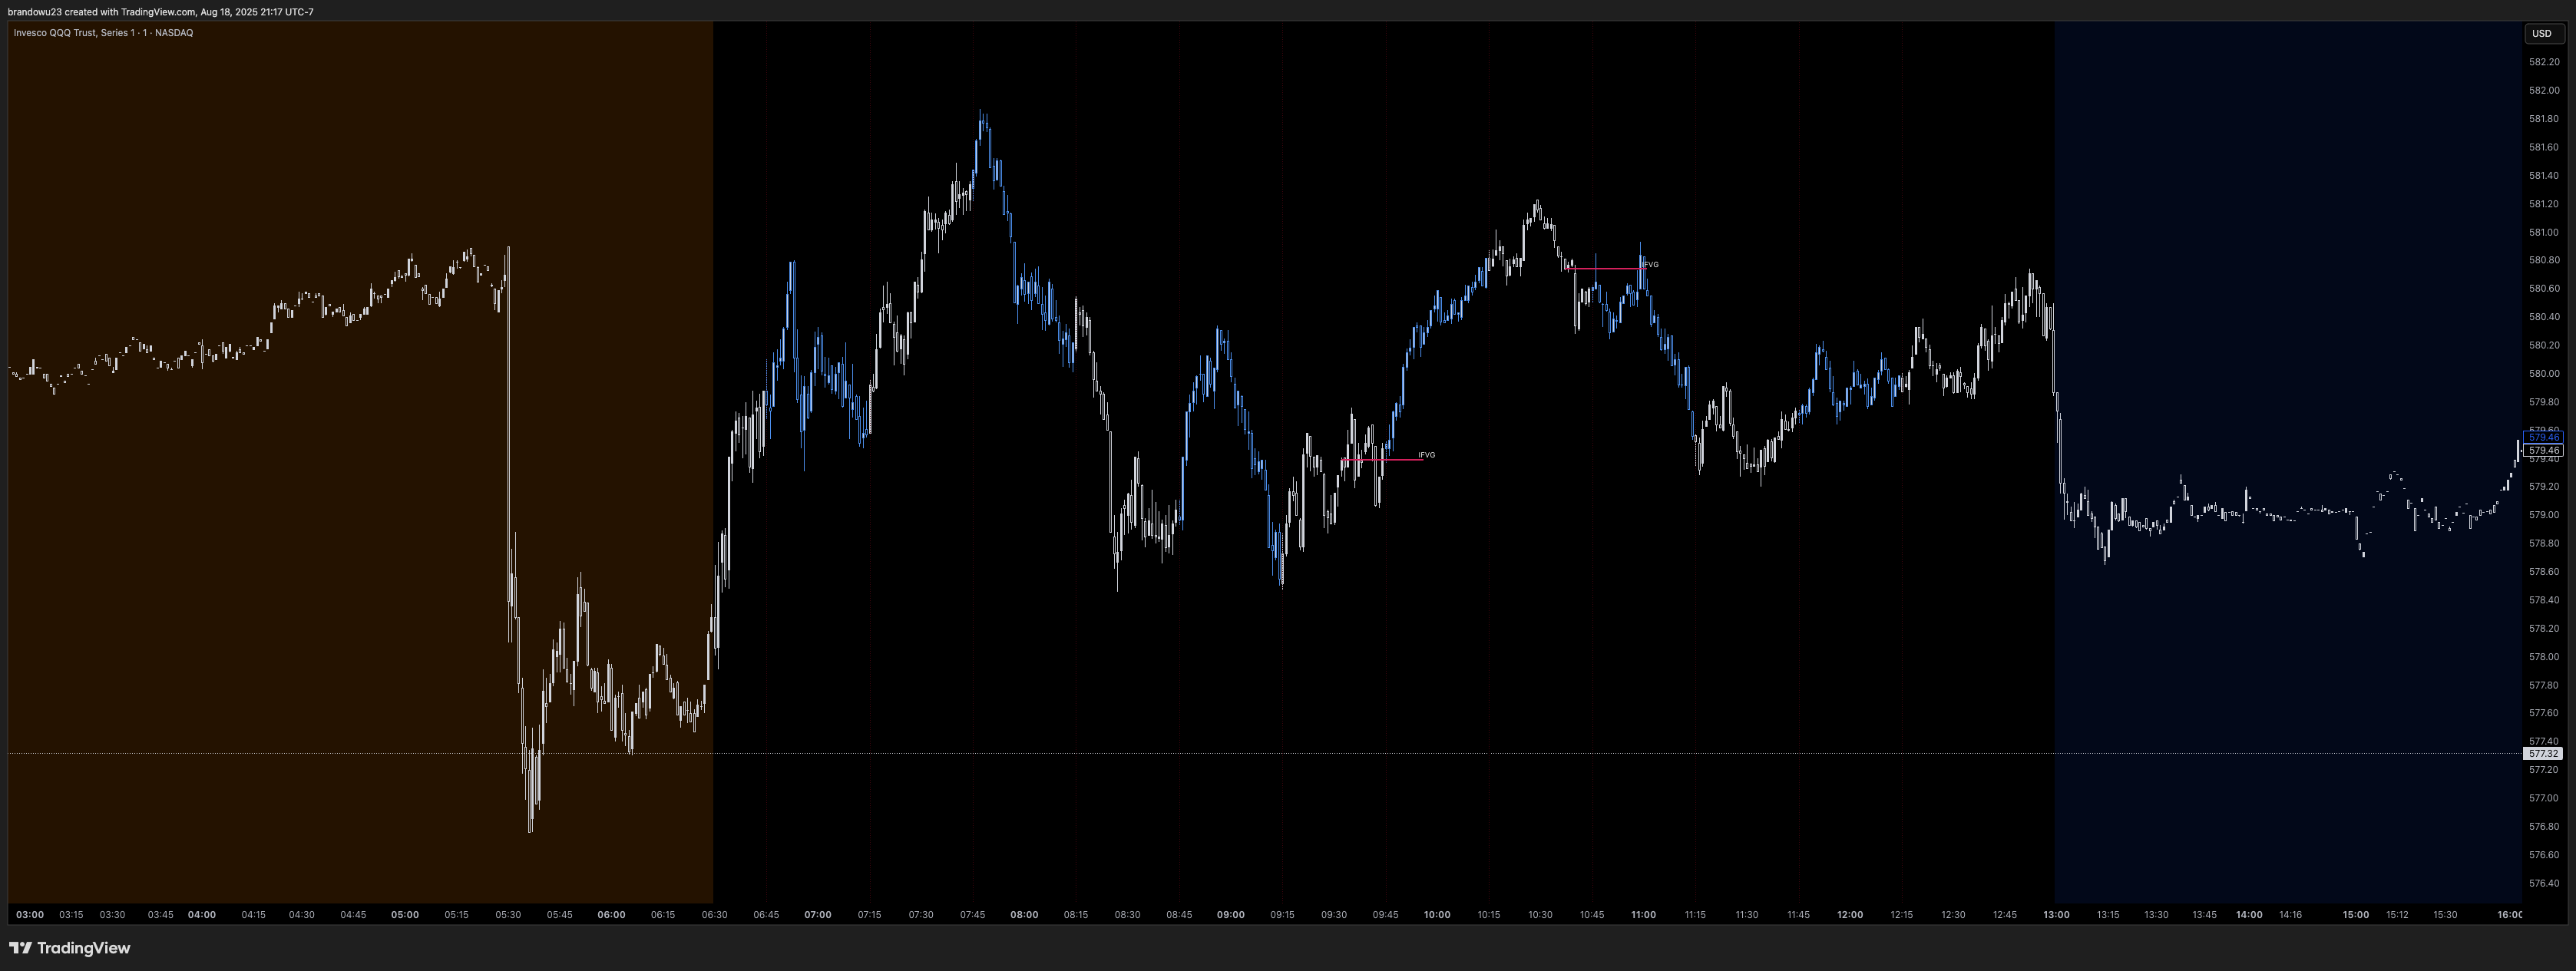Click the 13:00 time axis label
Screen dimensions: 2576x971
[x=2056, y=915]
